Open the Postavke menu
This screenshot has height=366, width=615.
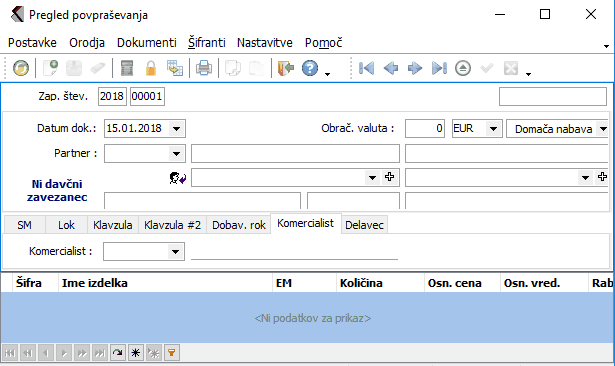[x=32, y=42]
